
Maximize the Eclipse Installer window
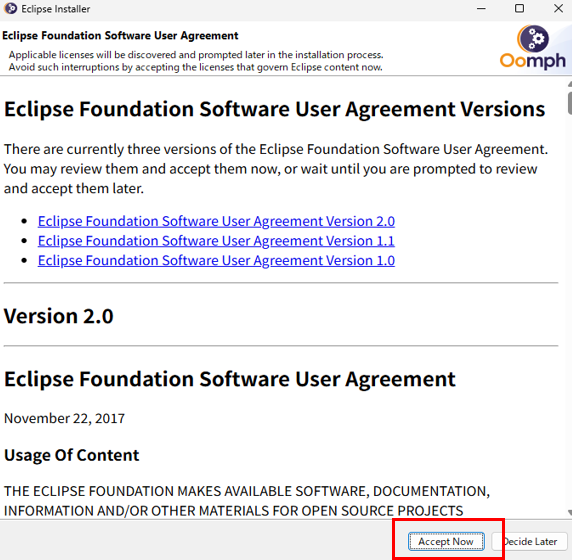(519, 8)
